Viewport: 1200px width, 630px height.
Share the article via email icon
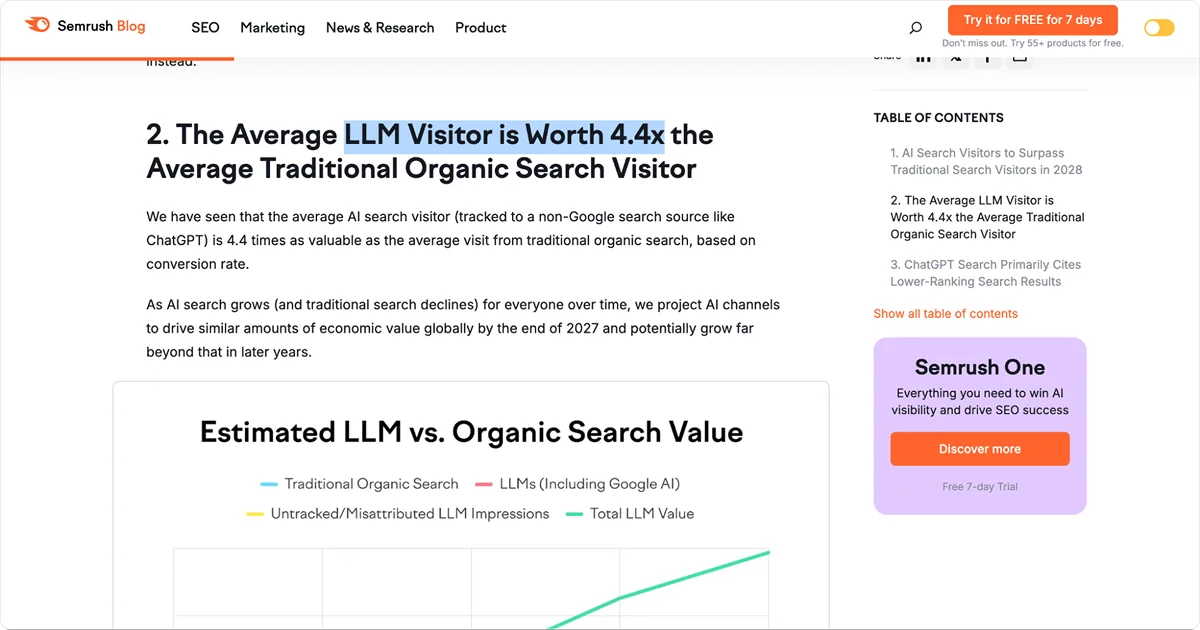tap(1019, 56)
